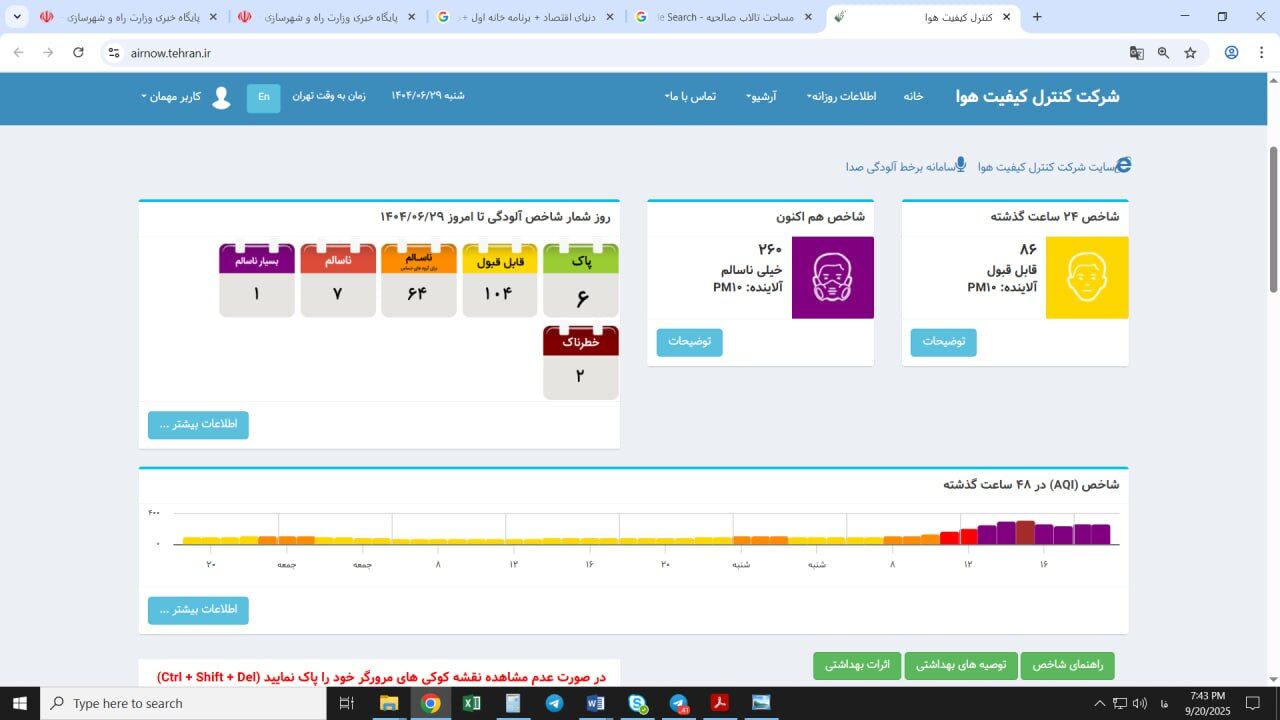Click the microphone icon for سامانه برخط آلودگی صدا
Image resolution: width=1280 pixels, height=720 pixels.
[x=960, y=164]
